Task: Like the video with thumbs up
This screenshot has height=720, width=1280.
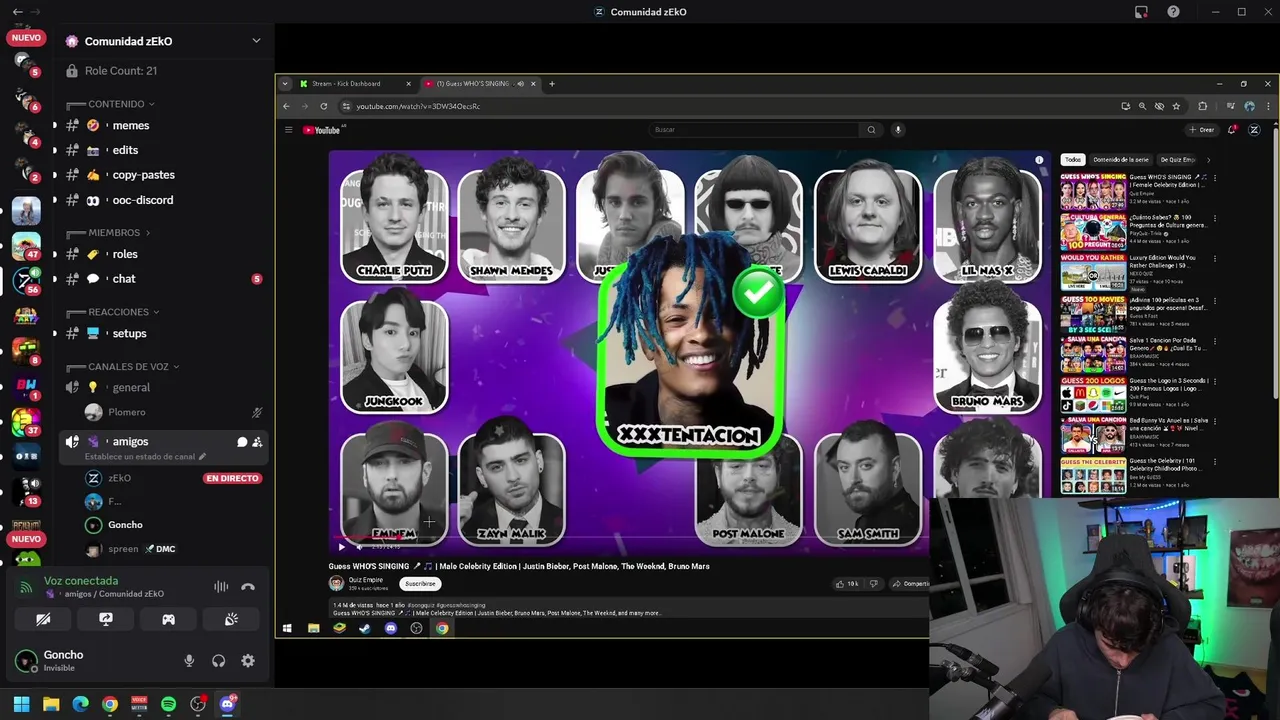Action: tap(848, 584)
